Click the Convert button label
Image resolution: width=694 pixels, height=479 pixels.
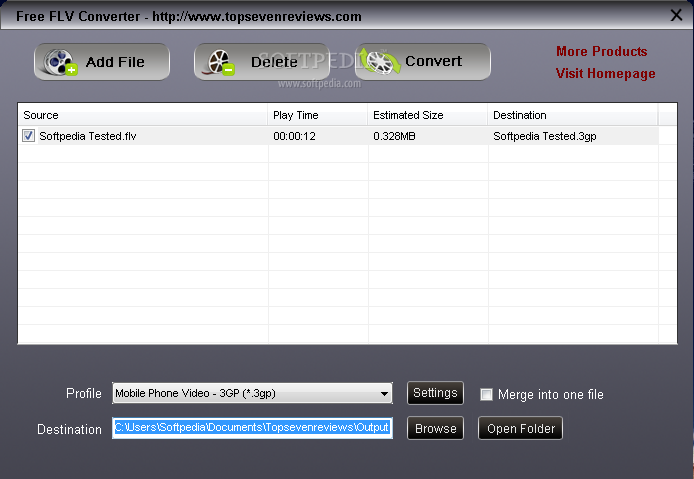click(433, 61)
